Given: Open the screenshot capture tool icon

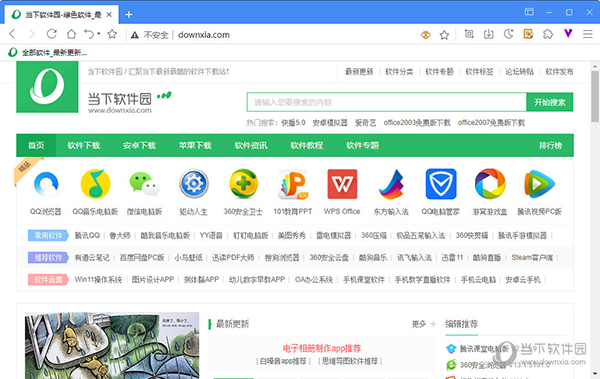Looking at the screenshot, I should tap(469, 34).
